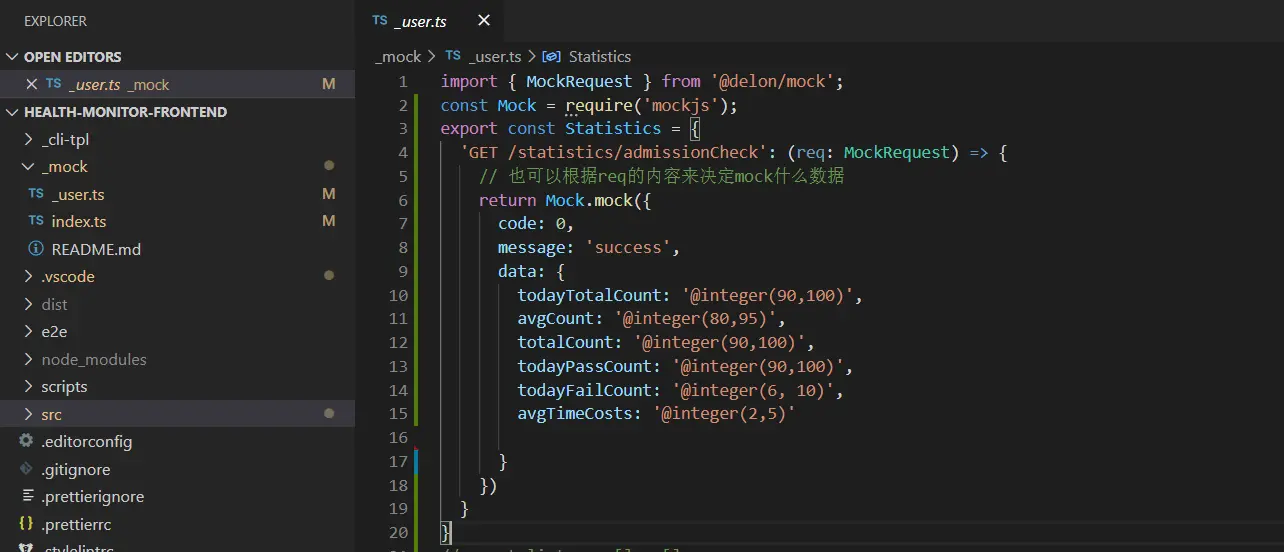Click line number 17 in gutter
Image resolution: width=1284 pixels, height=552 pixels.
[x=398, y=462]
